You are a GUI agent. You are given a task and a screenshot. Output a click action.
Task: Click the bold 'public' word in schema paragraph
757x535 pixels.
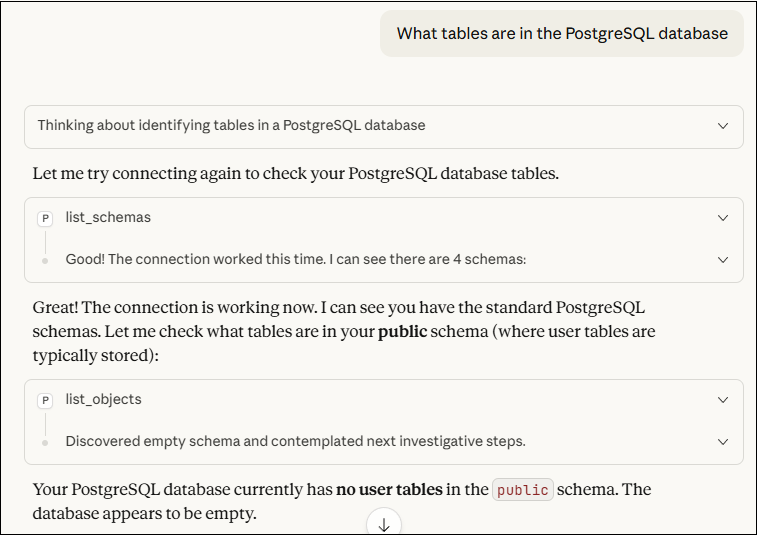coord(402,331)
